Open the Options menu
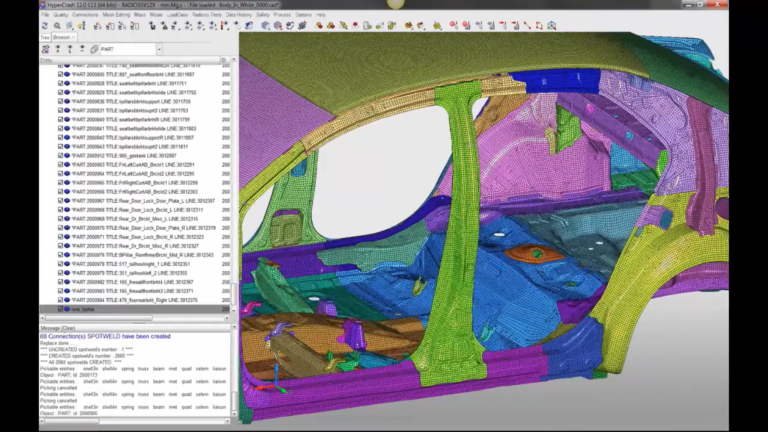The image size is (768, 432). click(303, 15)
